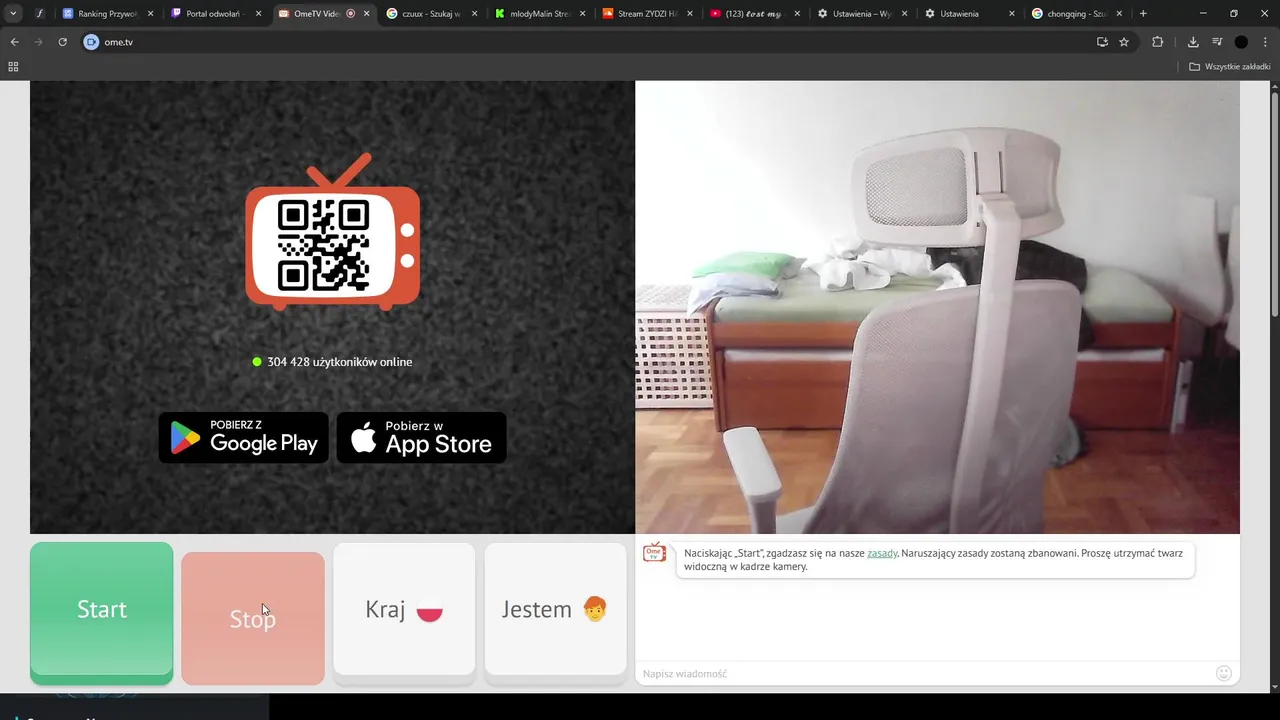
Task: Click the 304 428 użytkowników online text
Action: [339, 362]
